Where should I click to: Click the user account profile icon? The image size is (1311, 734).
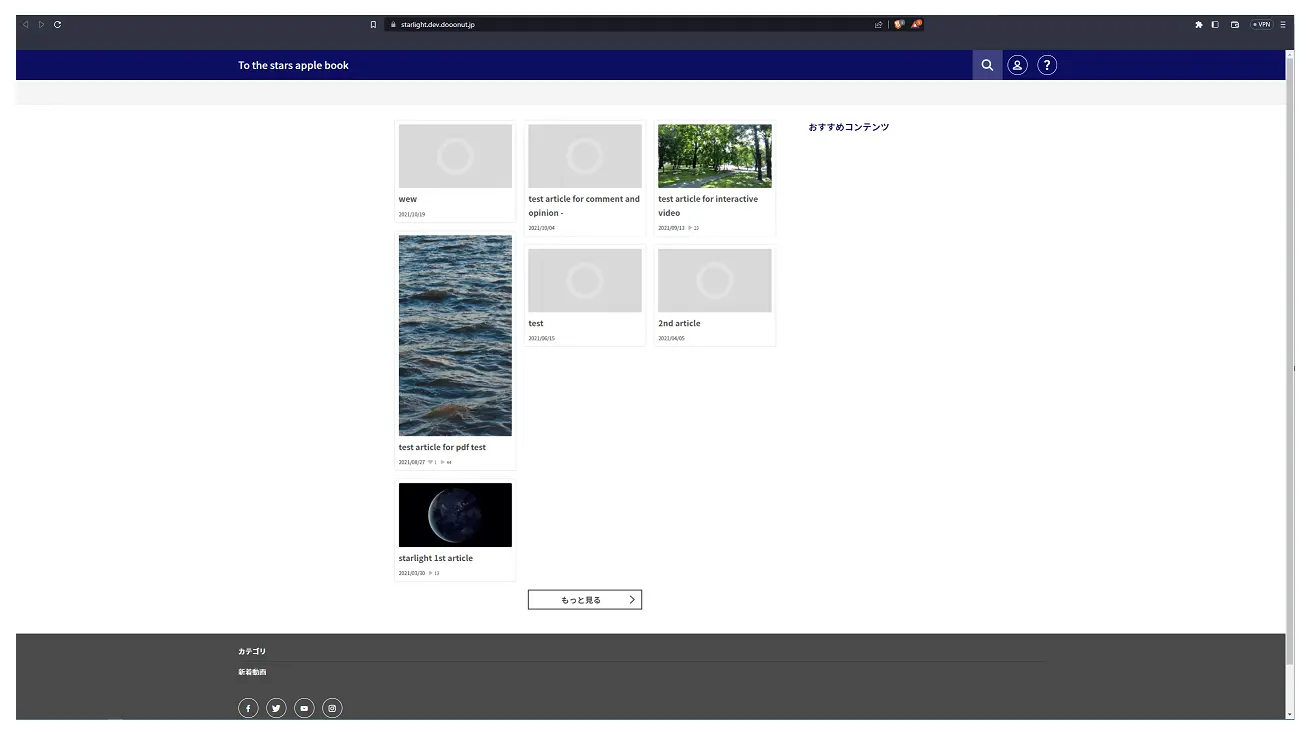coord(1017,65)
